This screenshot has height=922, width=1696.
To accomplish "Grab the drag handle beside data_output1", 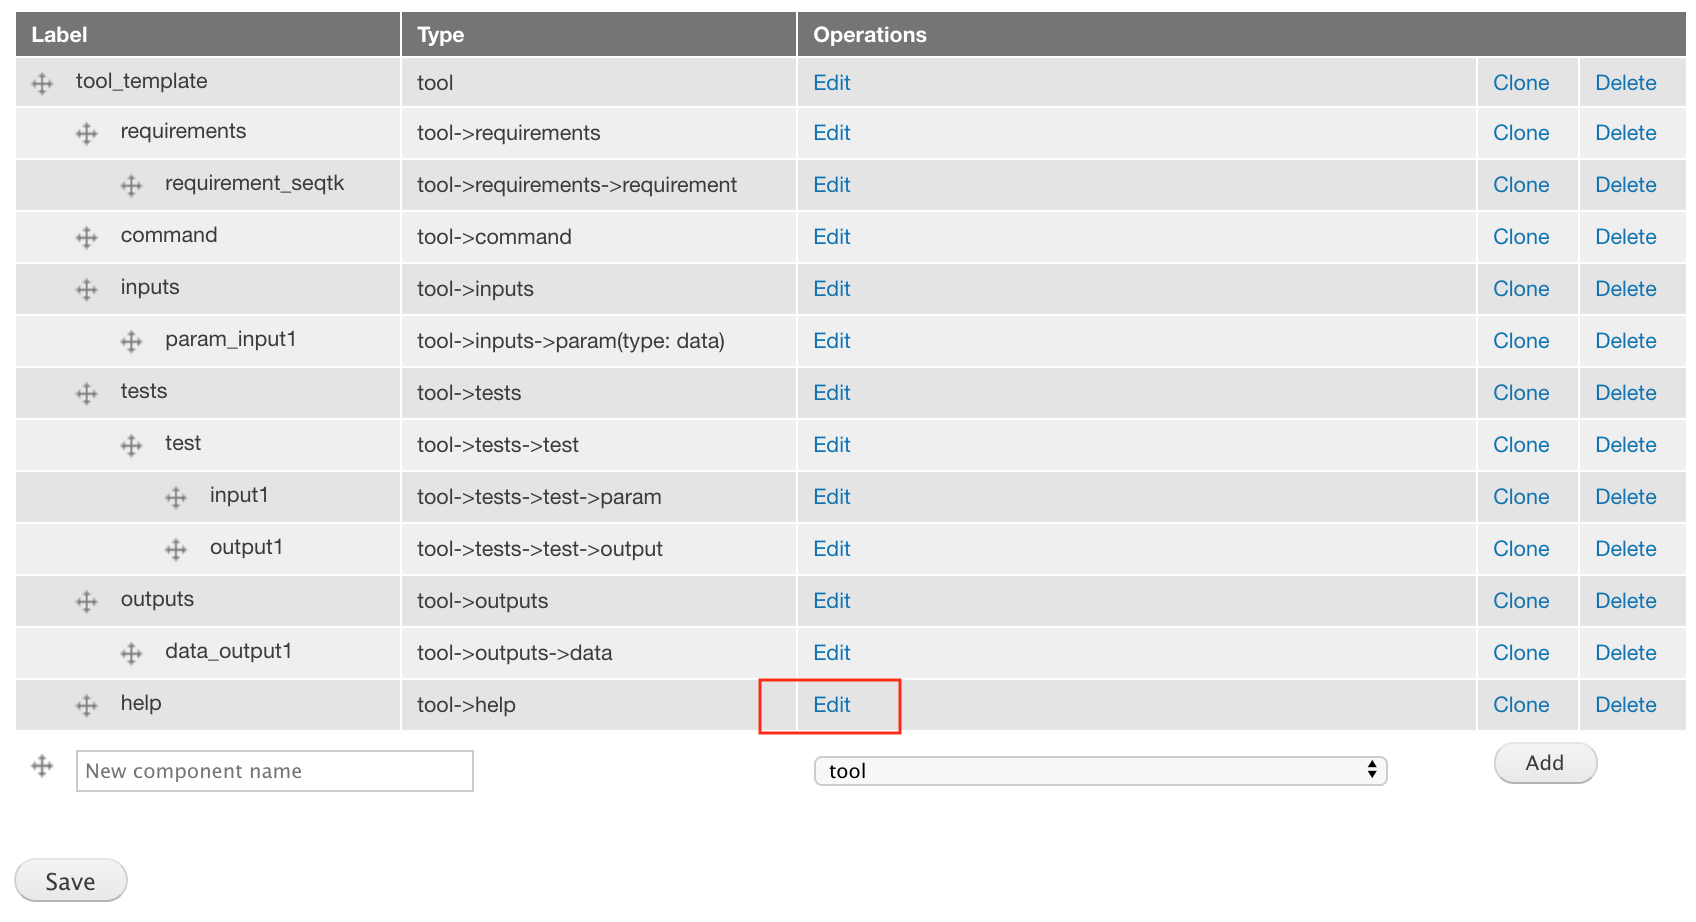I will (131, 653).
